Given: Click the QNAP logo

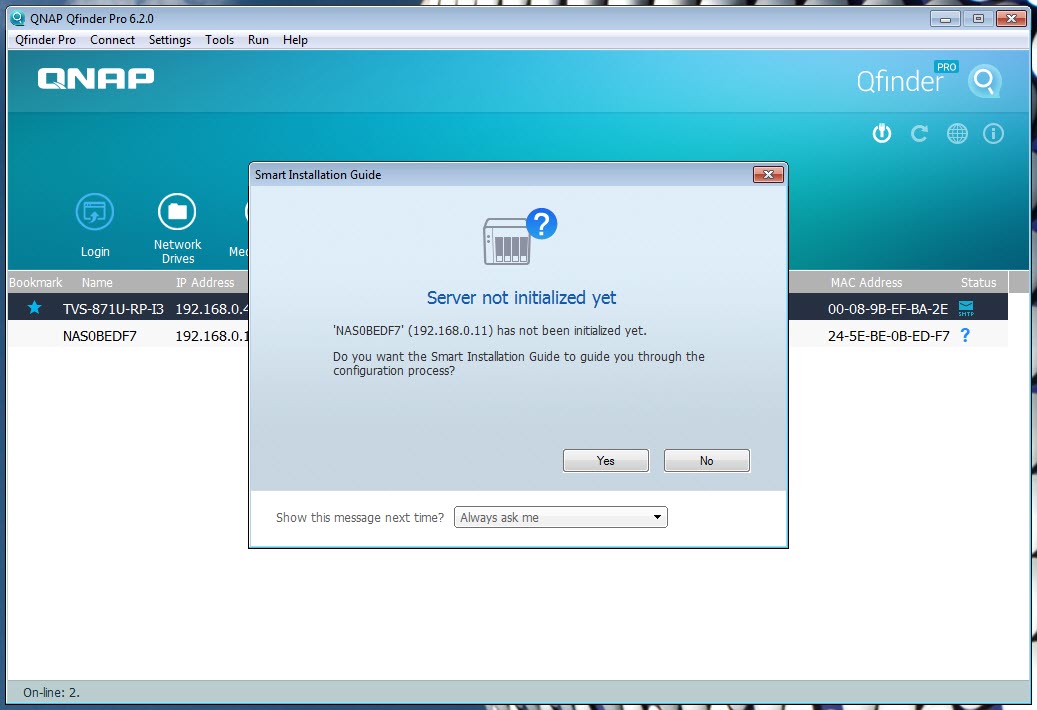Looking at the screenshot, I should pos(96,78).
